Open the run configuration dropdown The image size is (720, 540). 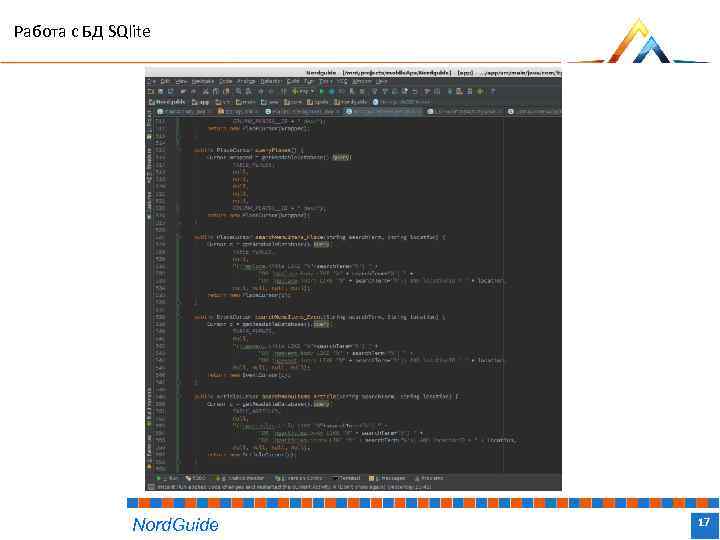click(x=302, y=91)
